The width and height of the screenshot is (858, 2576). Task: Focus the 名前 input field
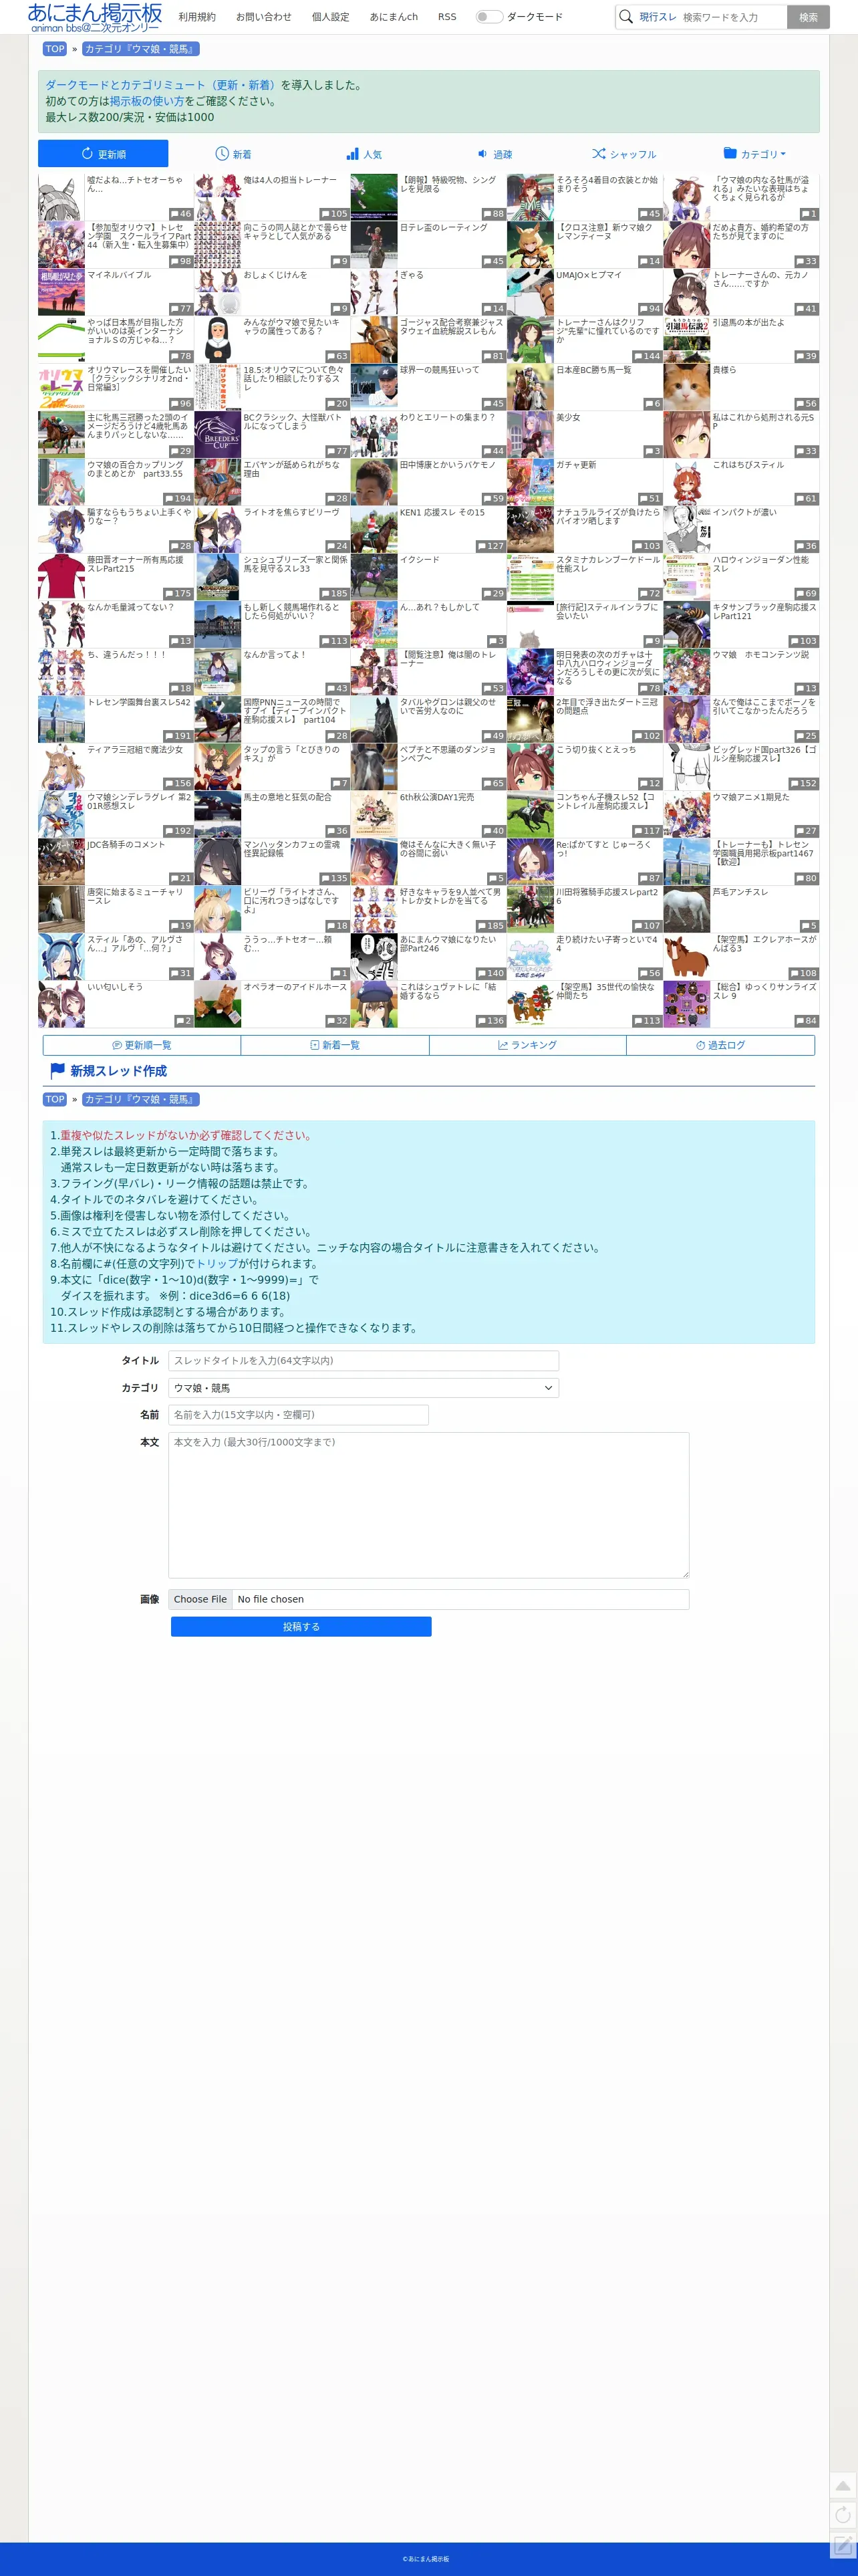pos(298,1415)
